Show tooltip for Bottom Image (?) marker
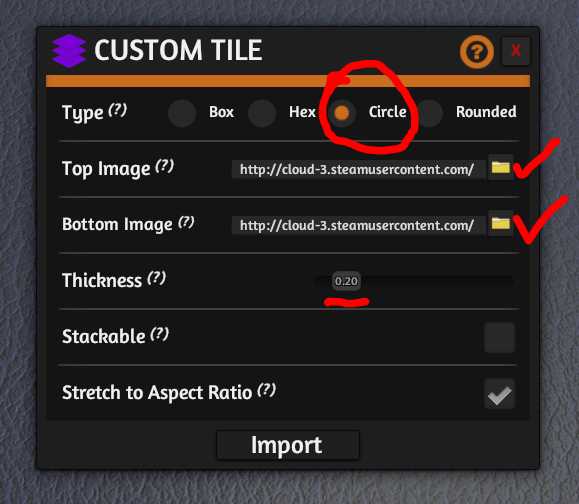 [x=186, y=222]
